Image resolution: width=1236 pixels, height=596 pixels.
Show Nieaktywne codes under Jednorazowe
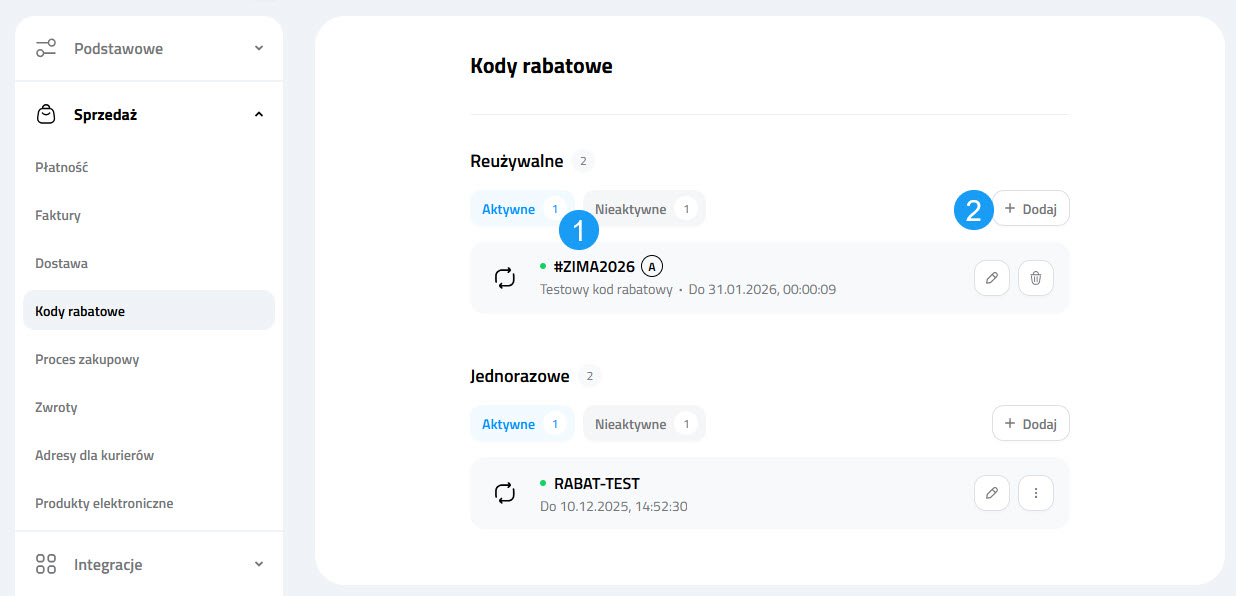(643, 424)
